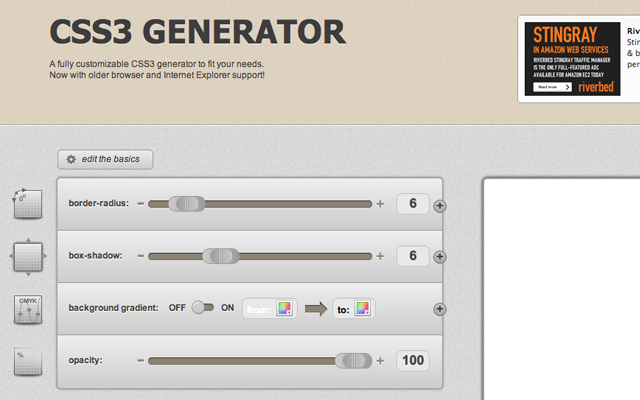Click the minus icon beside opacity slider

[x=140, y=360]
